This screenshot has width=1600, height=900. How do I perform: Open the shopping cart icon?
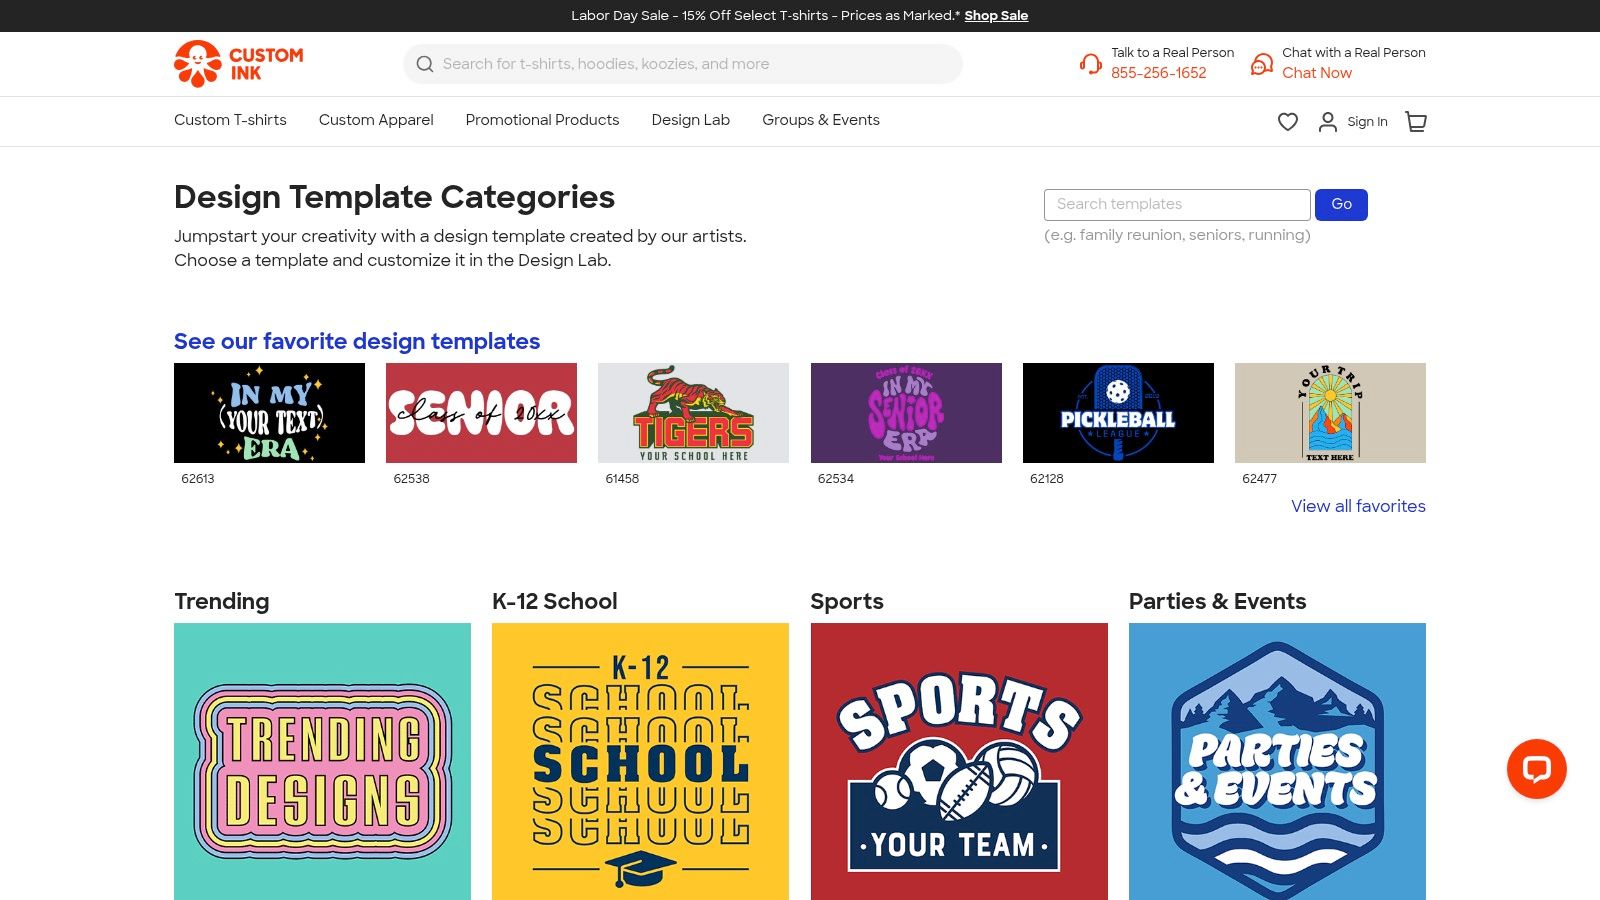(1416, 122)
